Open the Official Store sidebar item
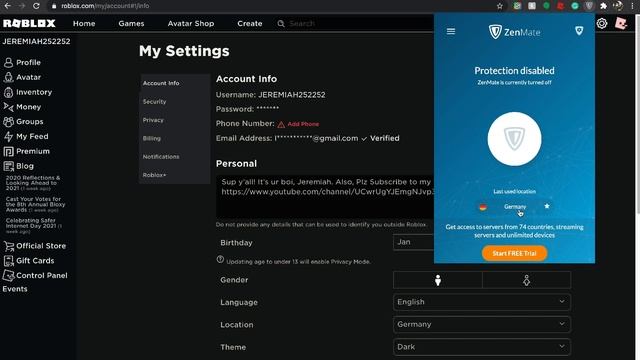 tap(35, 246)
